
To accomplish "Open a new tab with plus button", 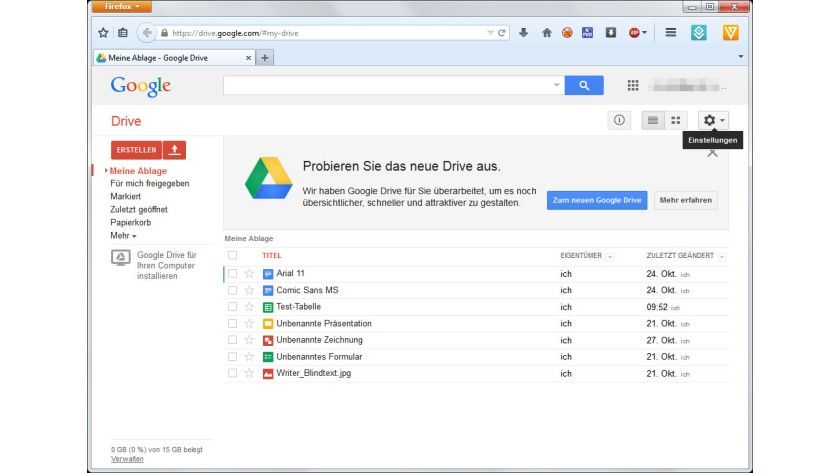I will pyautogui.click(x=265, y=58).
